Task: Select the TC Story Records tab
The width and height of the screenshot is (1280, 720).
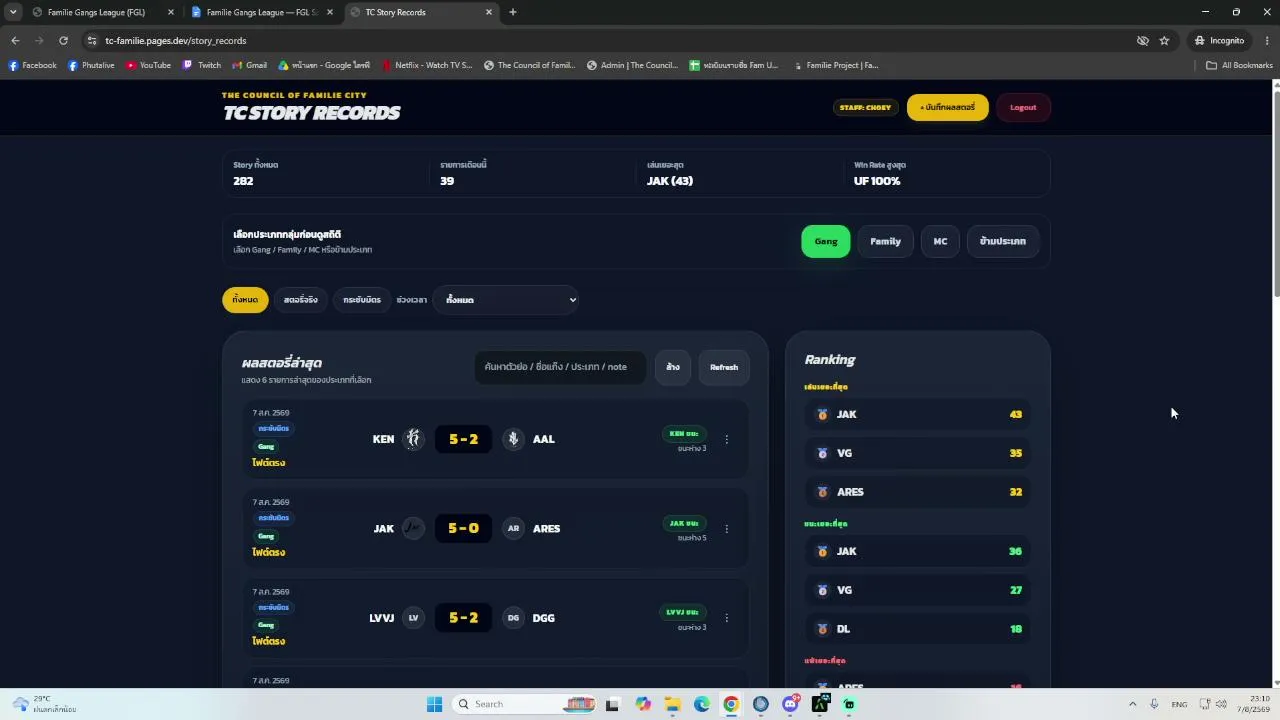Action: (421, 12)
